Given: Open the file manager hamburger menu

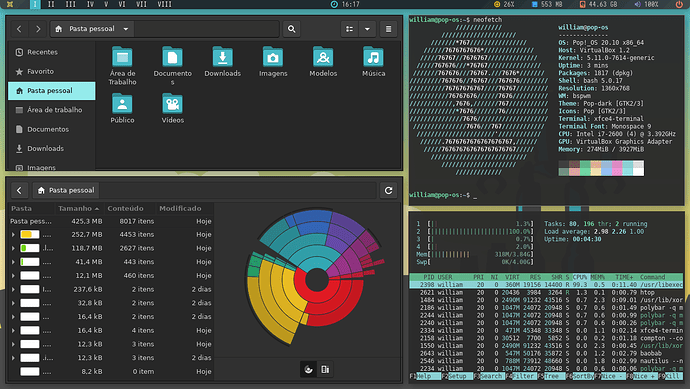Looking at the screenshot, I should coord(389,29).
